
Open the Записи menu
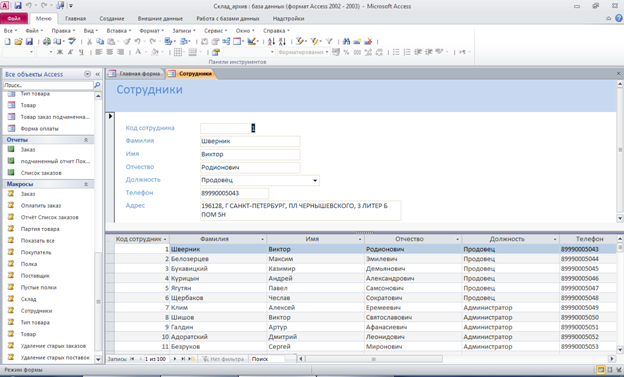[x=183, y=31]
